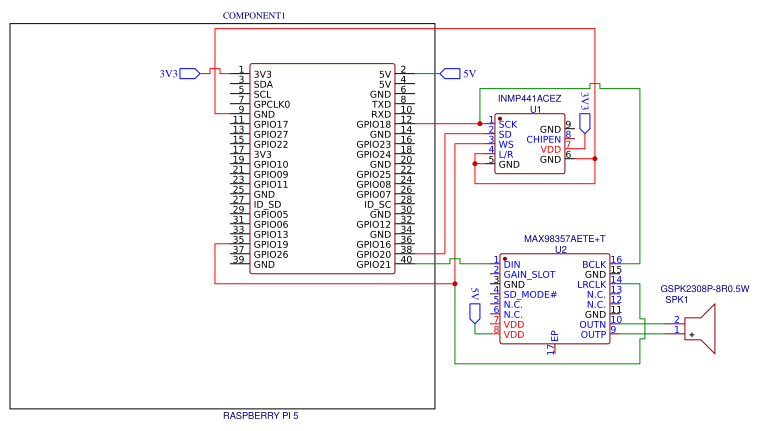Click the wire junction dot at the INMP441 SCK pin

pyautogui.click(x=480, y=124)
